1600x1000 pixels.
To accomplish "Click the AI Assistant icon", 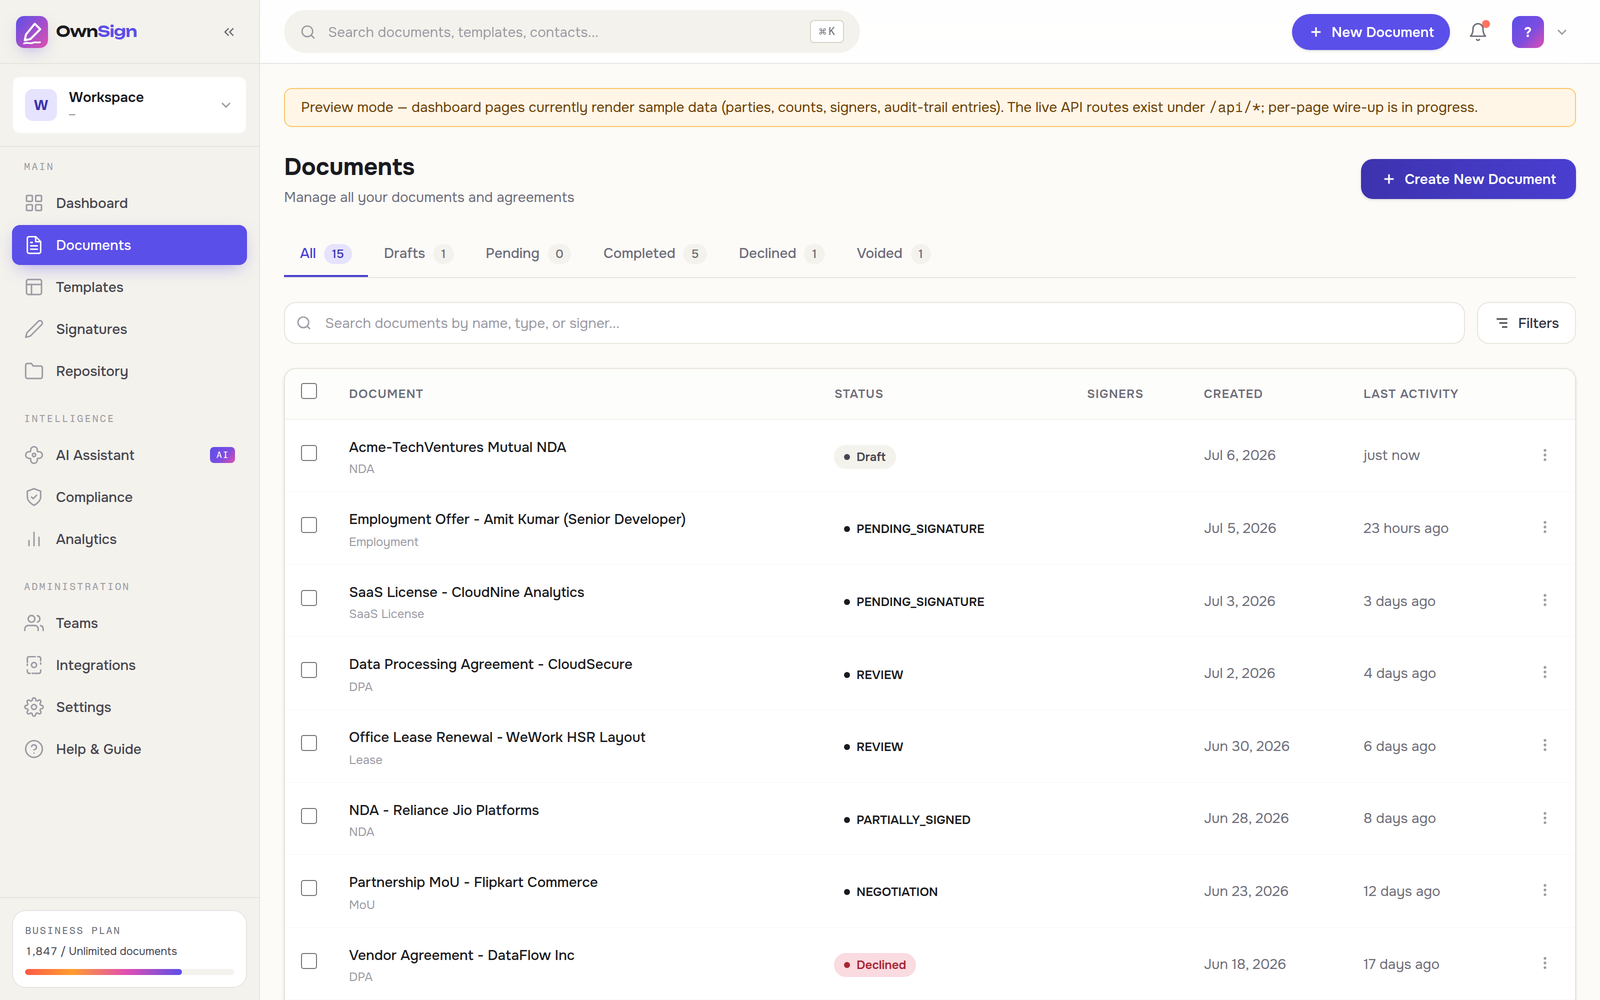I will pyautogui.click(x=34, y=455).
